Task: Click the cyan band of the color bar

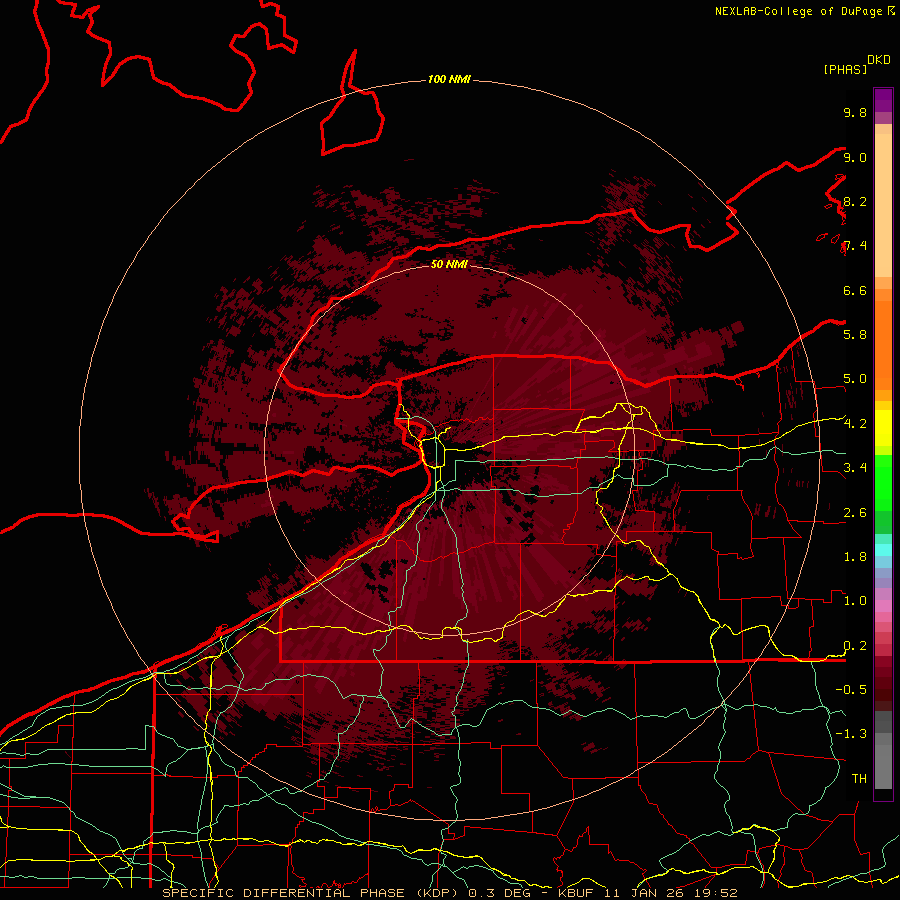Action: [883, 550]
